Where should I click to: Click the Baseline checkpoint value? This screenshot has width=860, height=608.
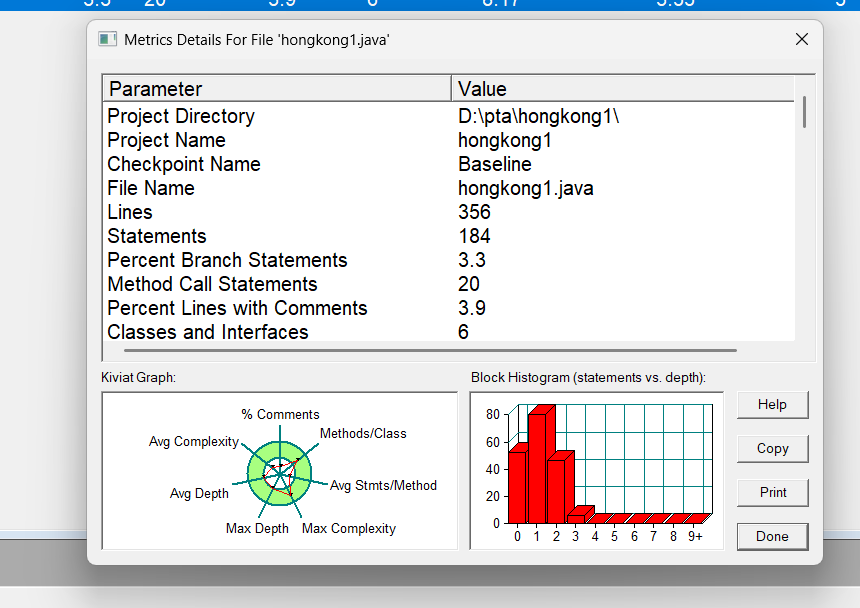point(495,164)
